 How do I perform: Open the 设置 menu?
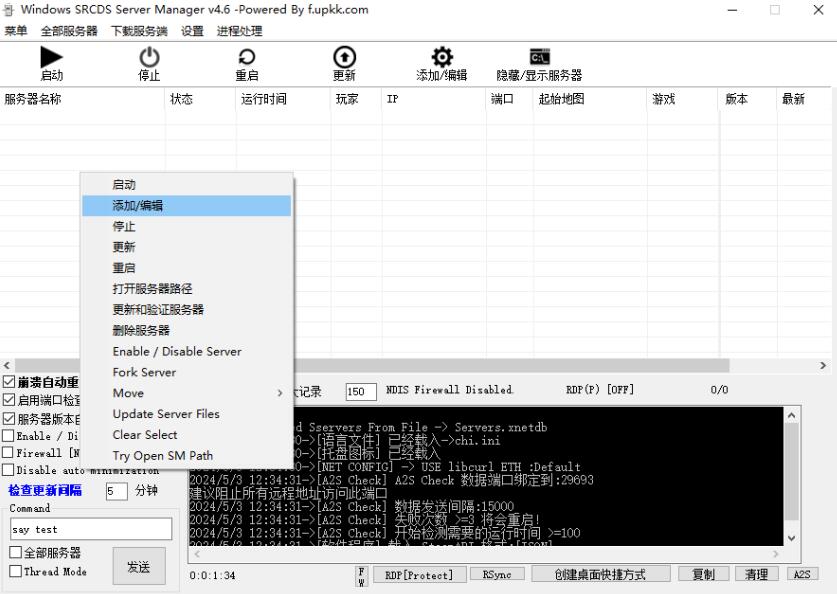192,31
